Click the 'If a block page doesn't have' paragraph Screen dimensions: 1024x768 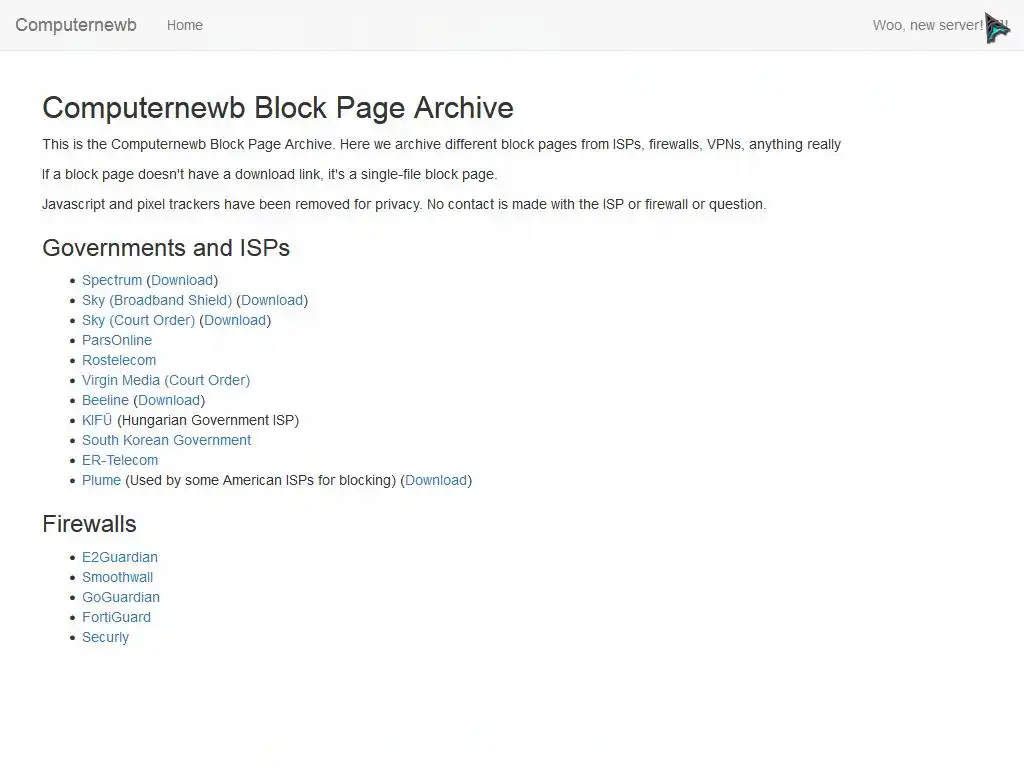(x=270, y=174)
